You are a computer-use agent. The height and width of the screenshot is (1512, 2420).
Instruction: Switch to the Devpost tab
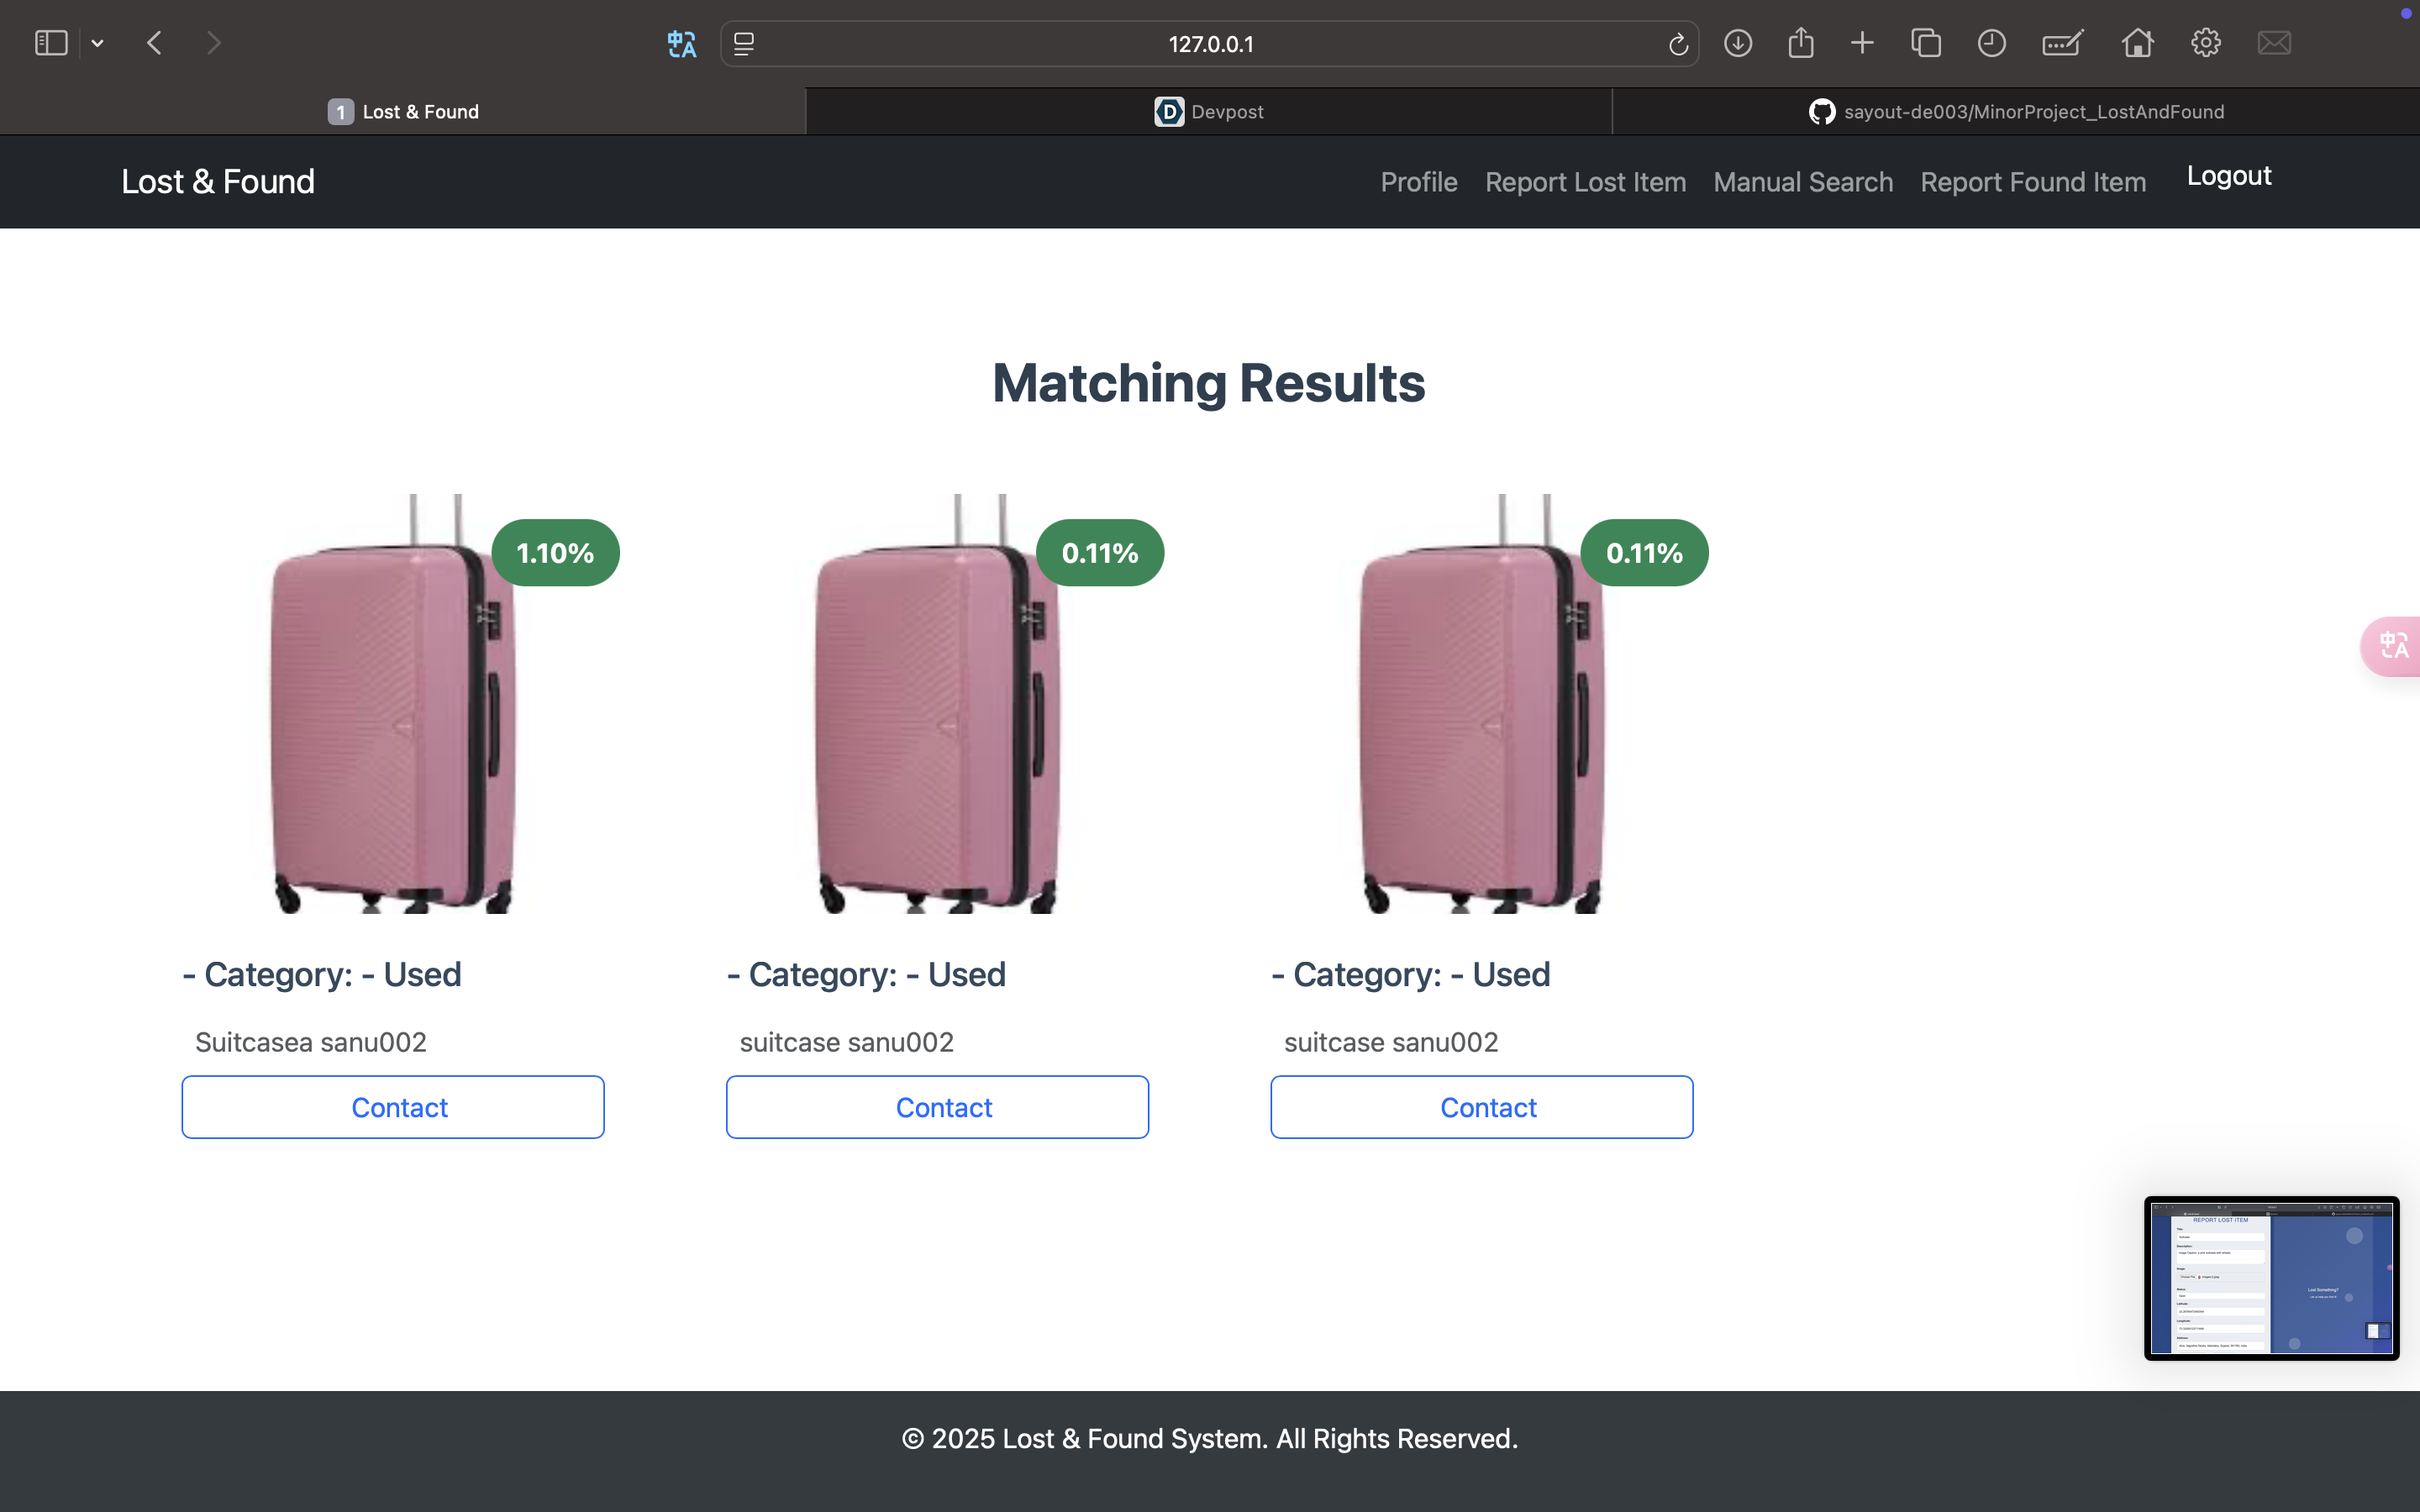[1209, 112]
